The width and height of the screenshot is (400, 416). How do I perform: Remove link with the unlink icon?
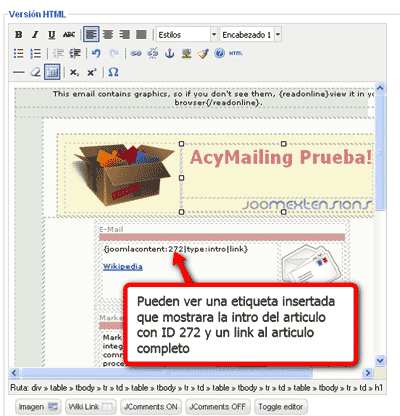click(x=153, y=53)
